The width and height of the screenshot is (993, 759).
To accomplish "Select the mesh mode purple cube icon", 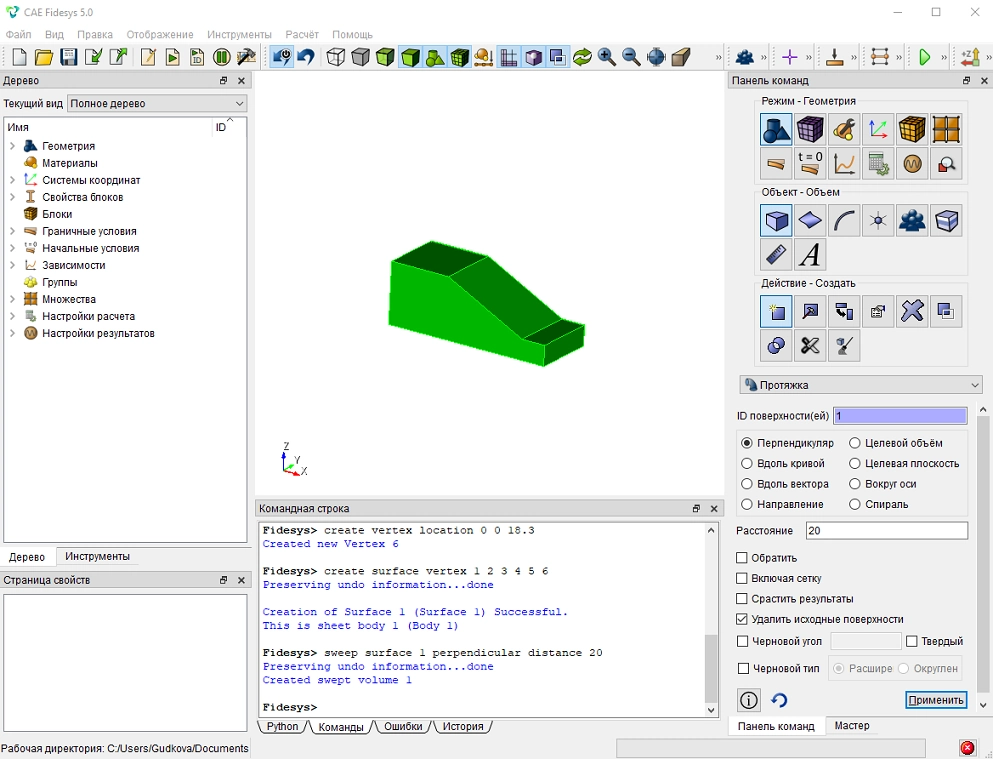I will tap(810, 130).
